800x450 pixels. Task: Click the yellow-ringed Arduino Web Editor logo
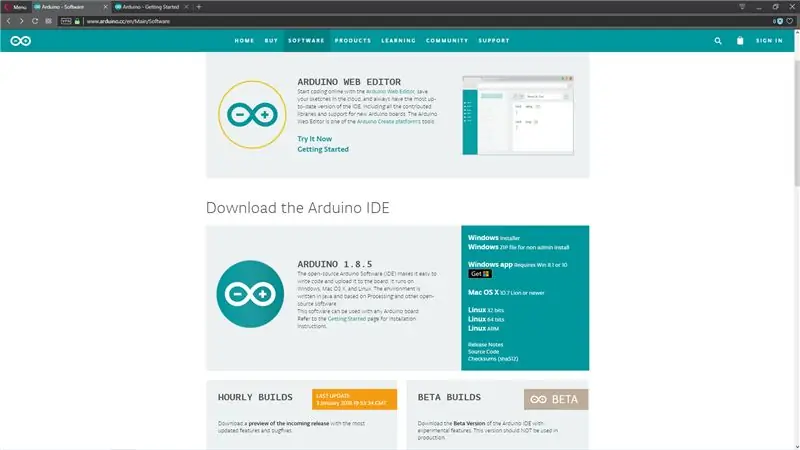pyautogui.click(x=252, y=114)
